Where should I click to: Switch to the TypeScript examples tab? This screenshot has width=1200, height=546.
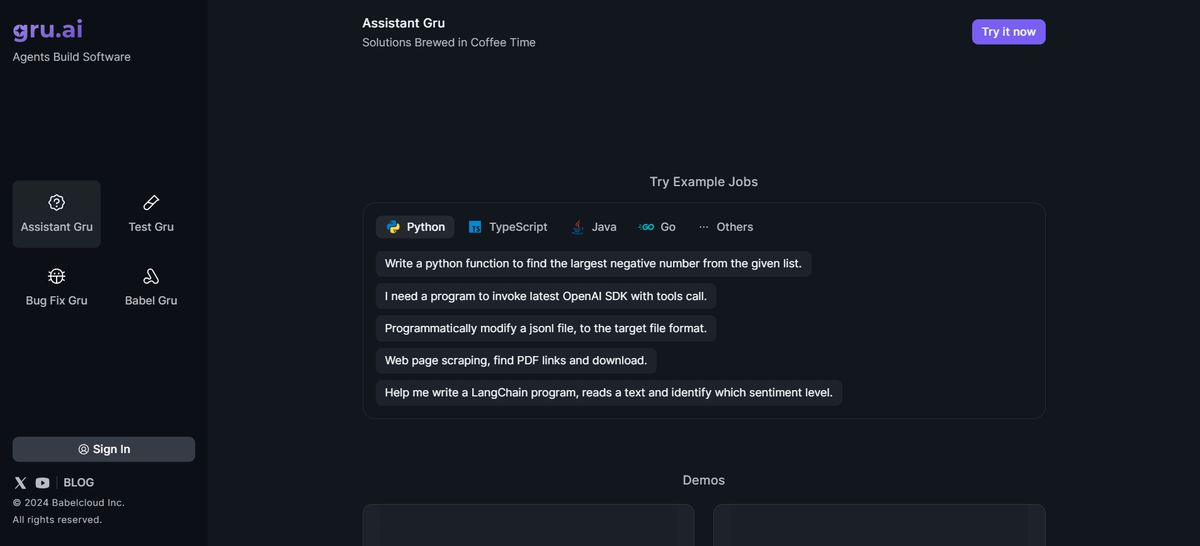pyautogui.click(x=508, y=227)
